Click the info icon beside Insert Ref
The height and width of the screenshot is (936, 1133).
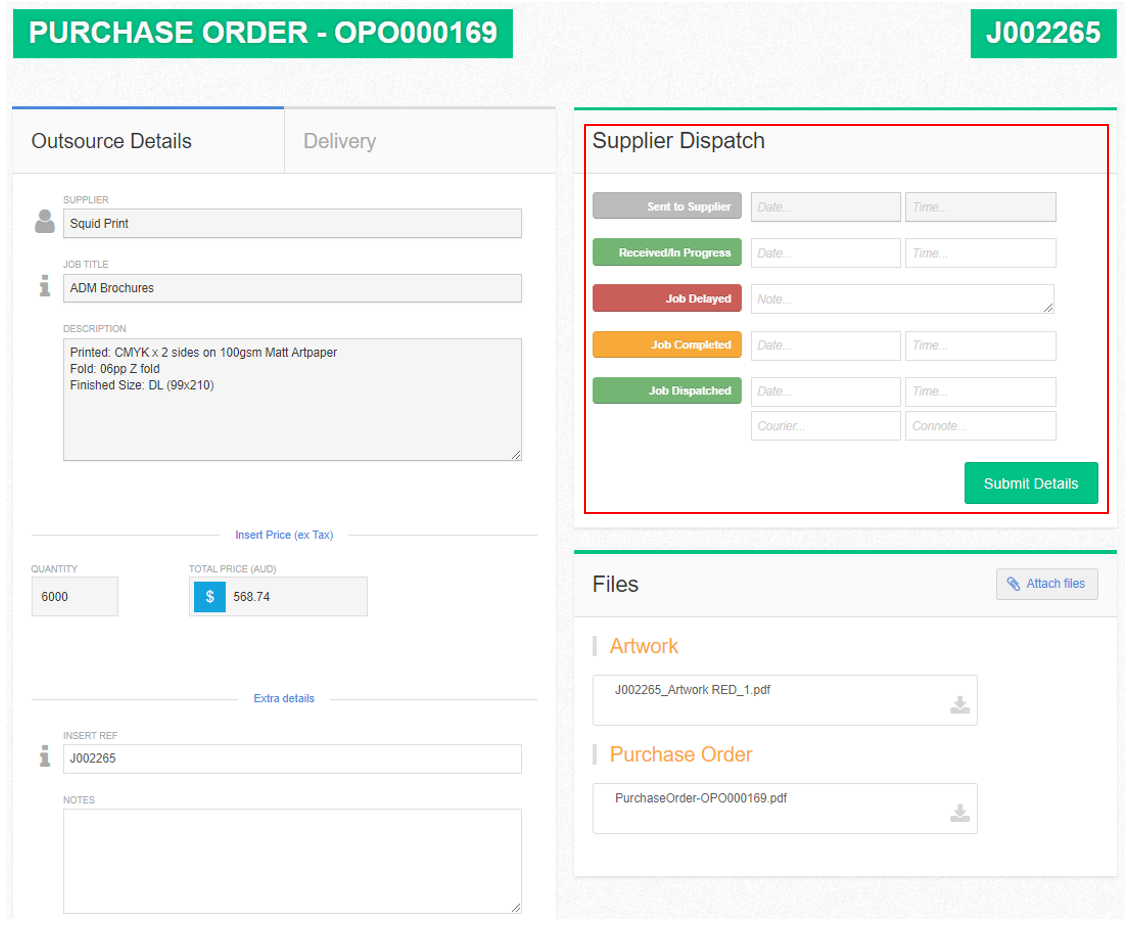point(45,756)
